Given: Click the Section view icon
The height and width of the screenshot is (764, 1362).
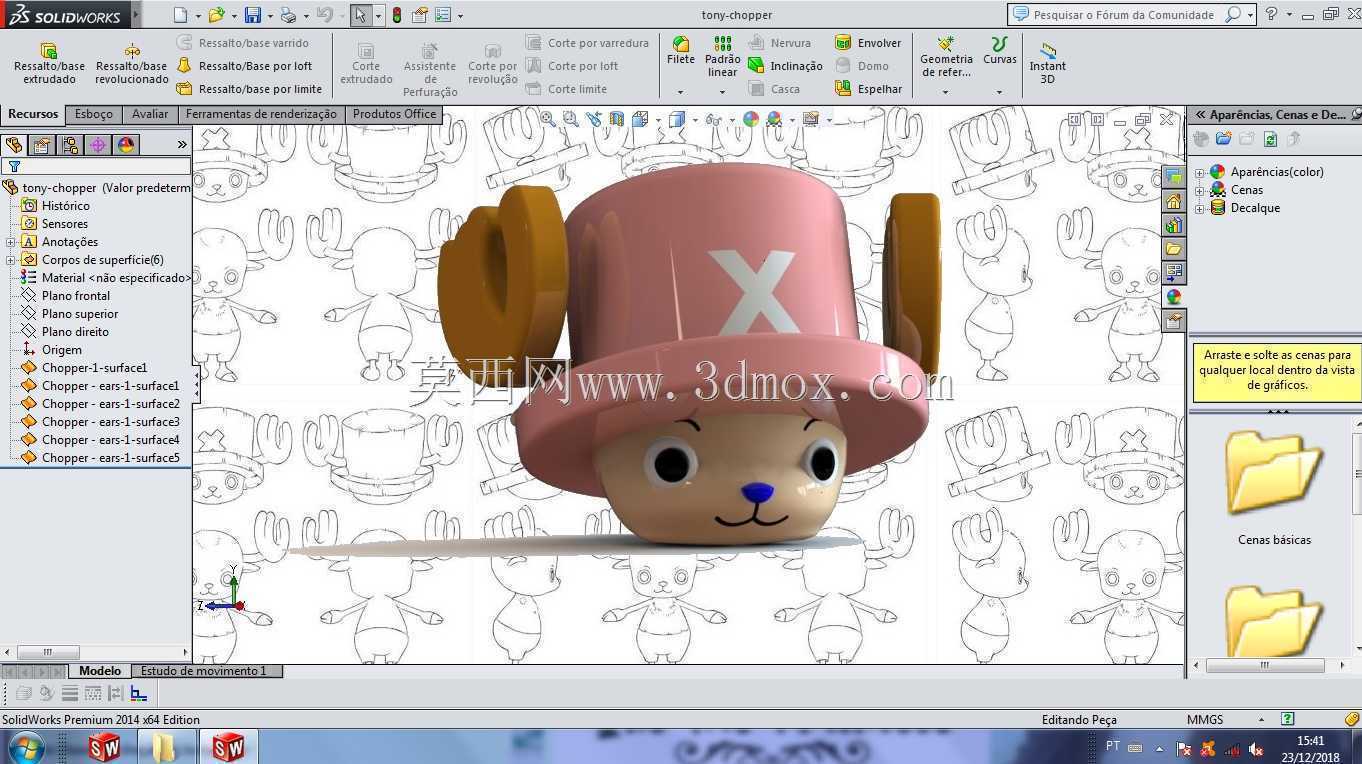Looking at the screenshot, I should (617, 119).
